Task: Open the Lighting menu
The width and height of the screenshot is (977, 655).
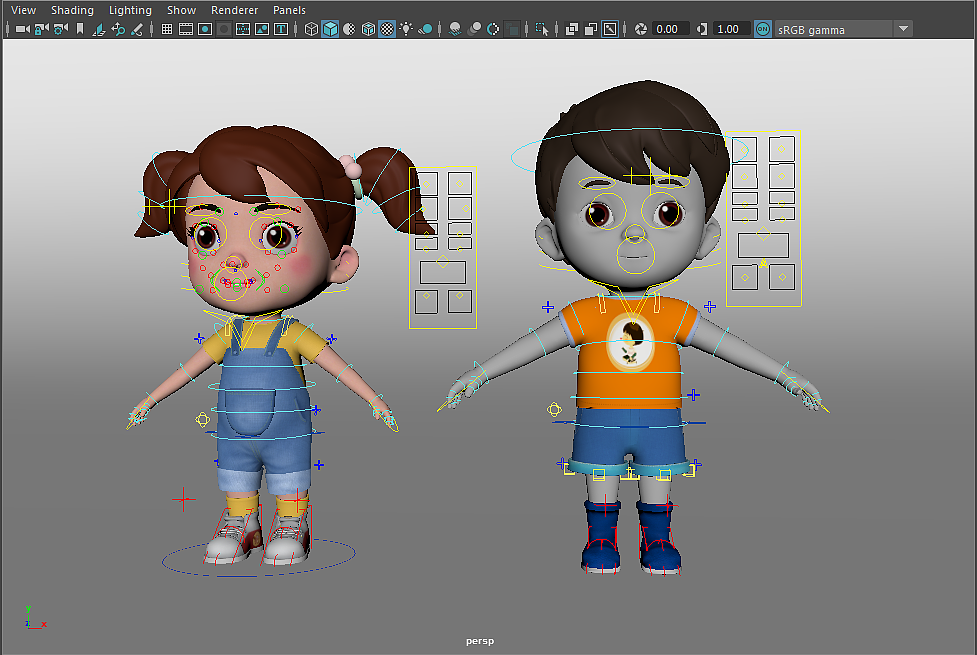Action: click(130, 10)
